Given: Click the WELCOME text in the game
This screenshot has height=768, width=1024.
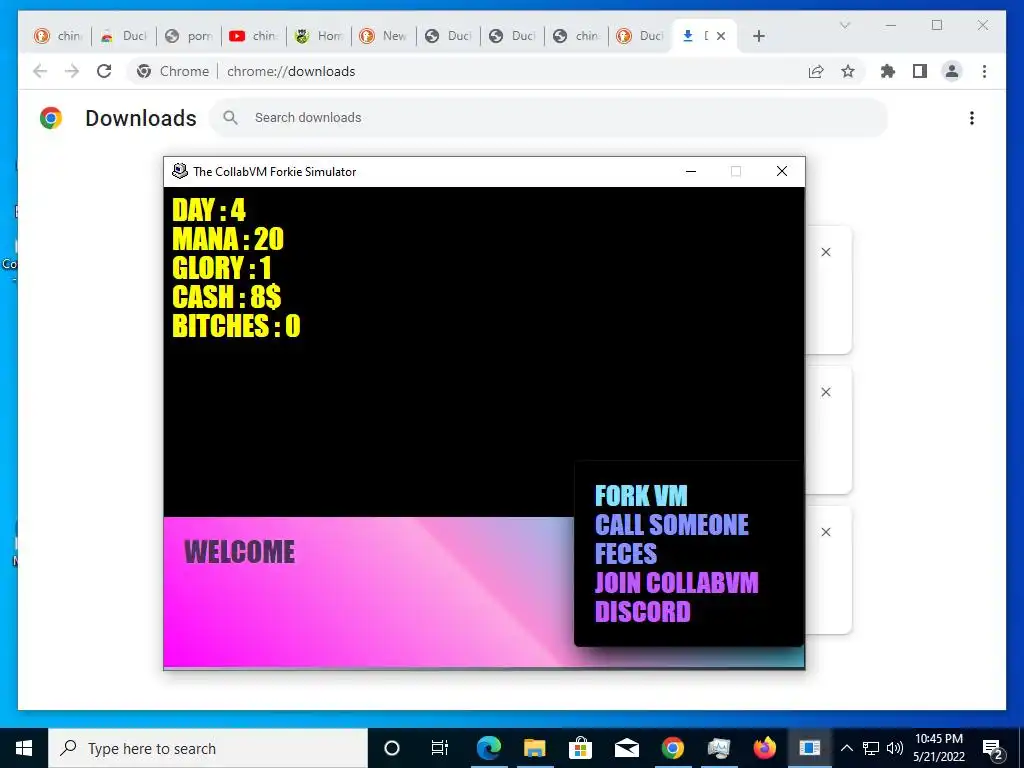Looking at the screenshot, I should pos(240,552).
